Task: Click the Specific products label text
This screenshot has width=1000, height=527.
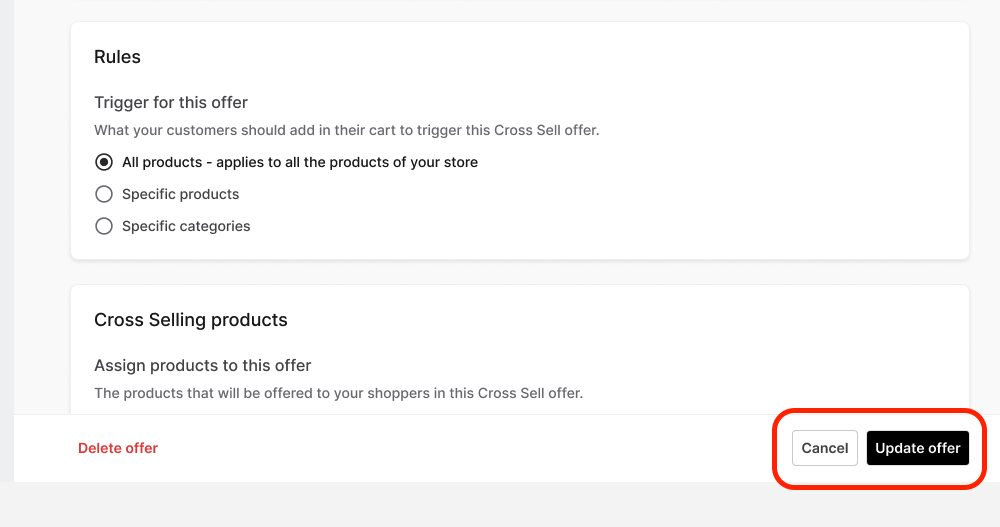Action: [180, 194]
